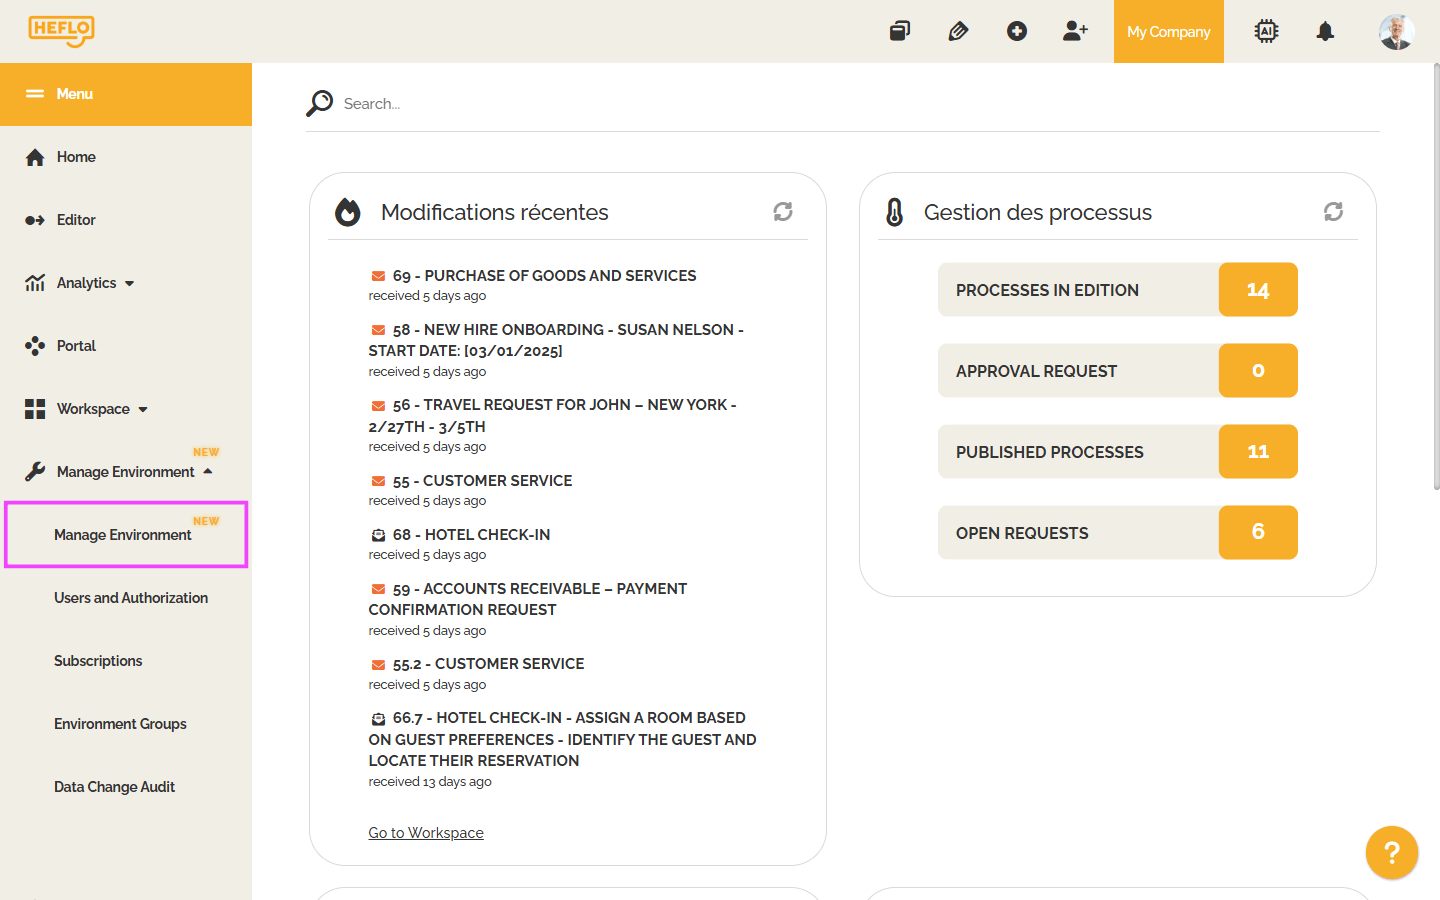The width and height of the screenshot is (1440, 900).
Task: Click envelope icon beside 55.2 - Customer Service
Action: pyautogui.click(x=378, y=664)
